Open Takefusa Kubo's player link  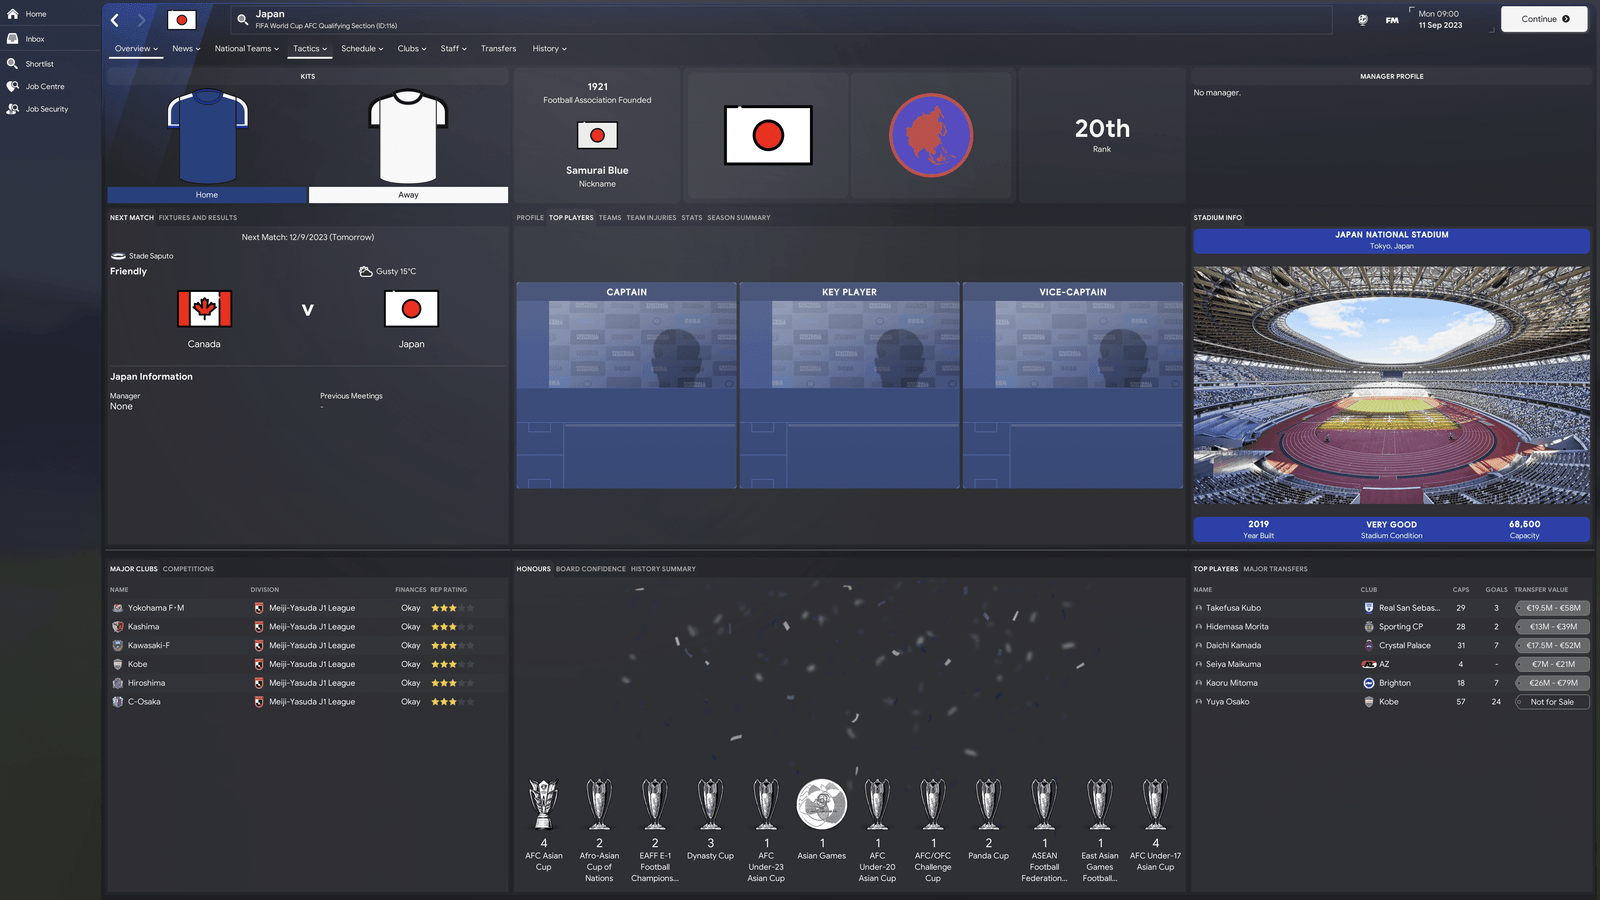pyautogui.click(x=1233, y=608)
